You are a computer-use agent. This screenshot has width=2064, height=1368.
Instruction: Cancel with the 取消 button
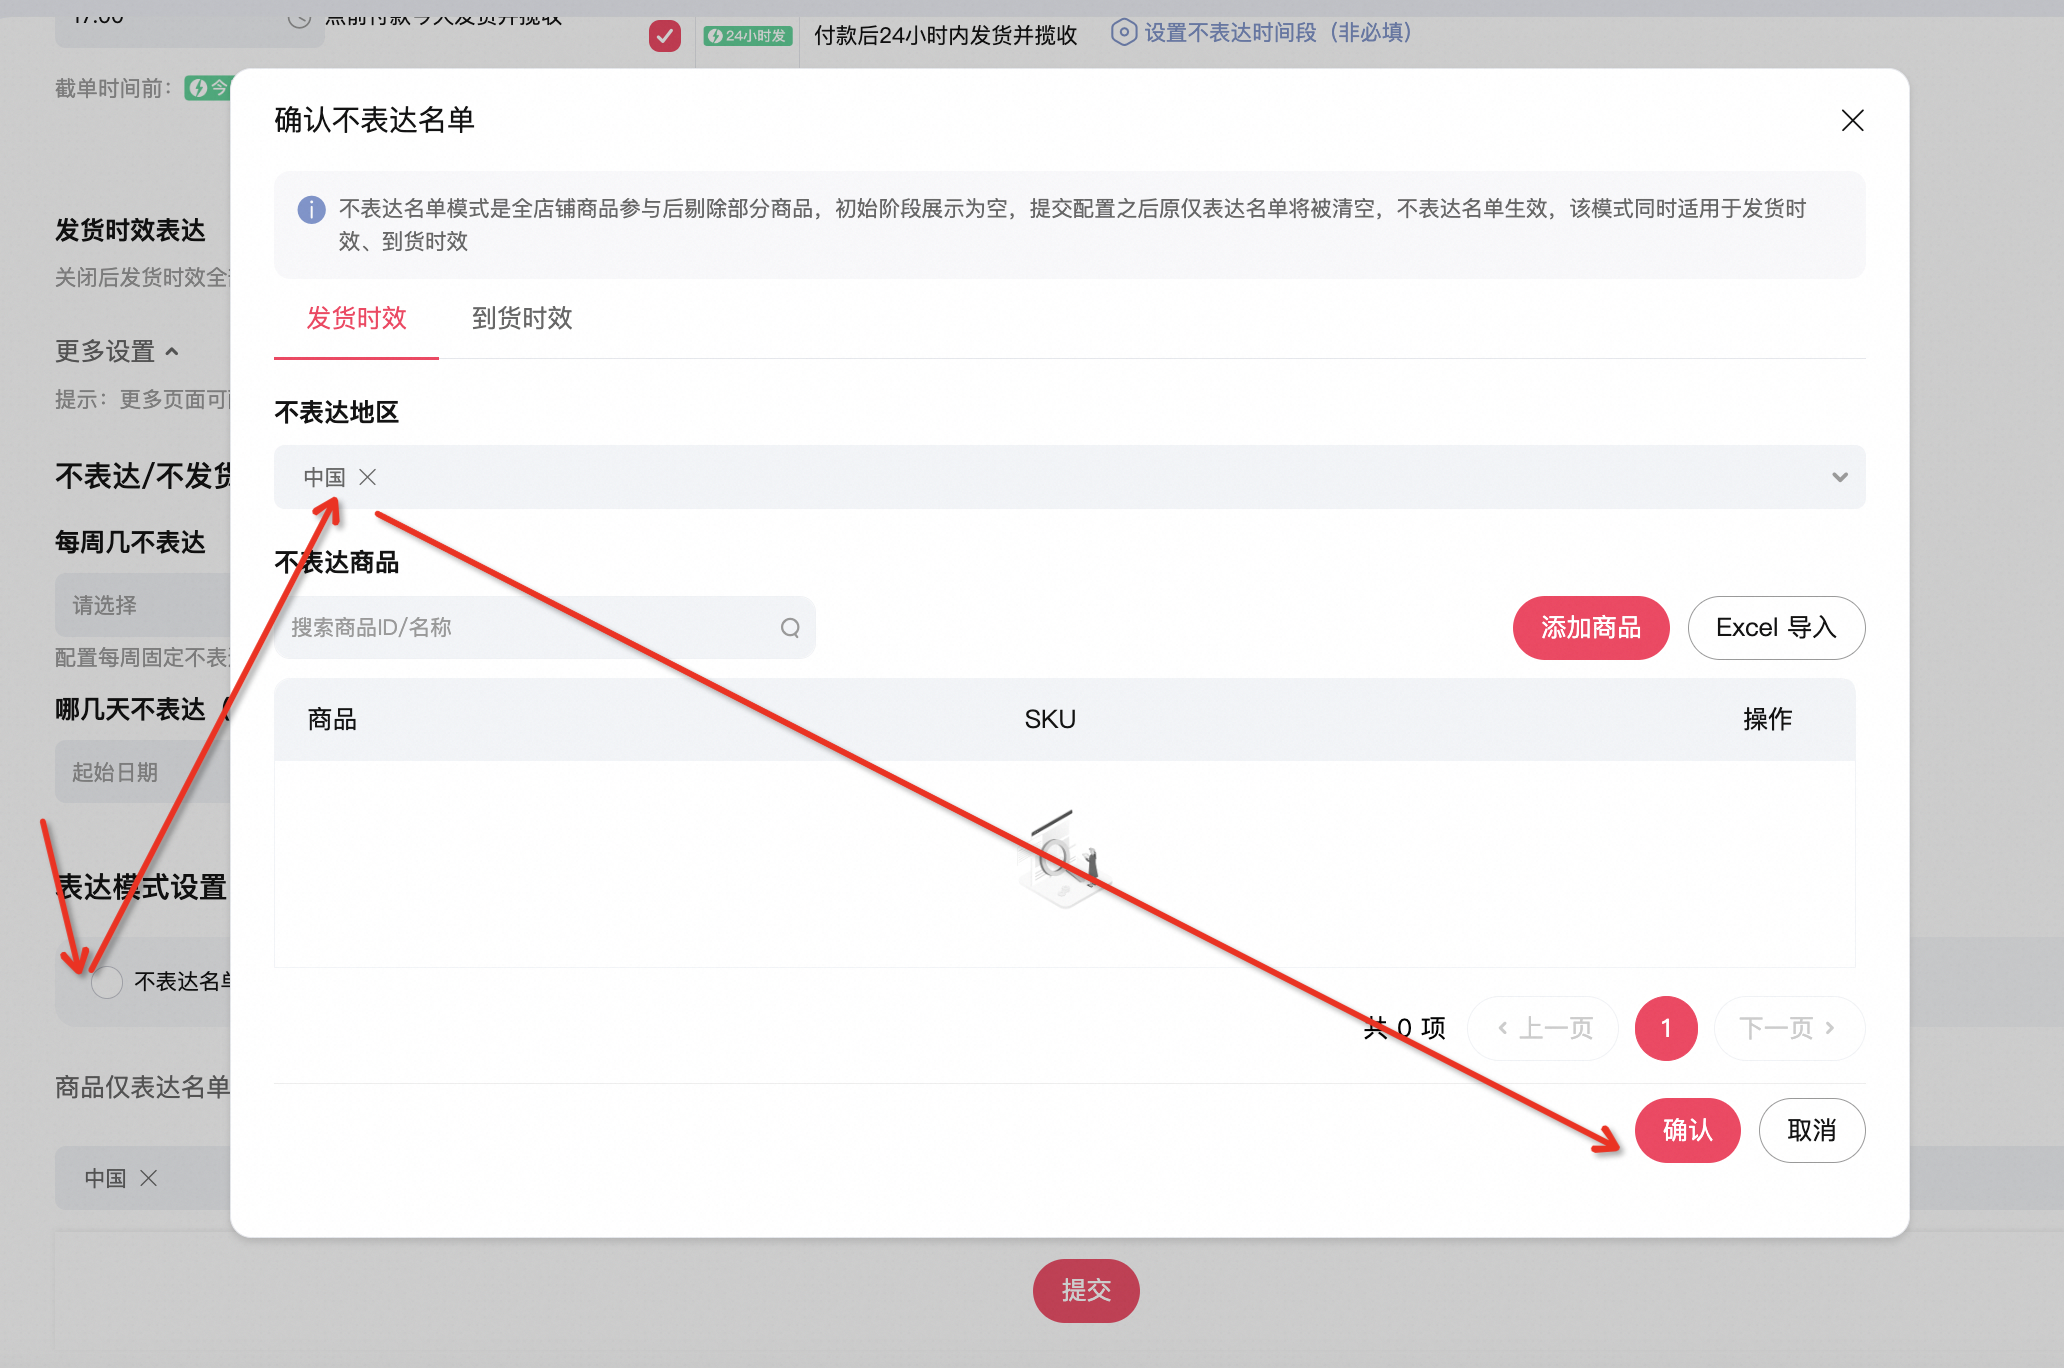click(x=1811, y=1130)
